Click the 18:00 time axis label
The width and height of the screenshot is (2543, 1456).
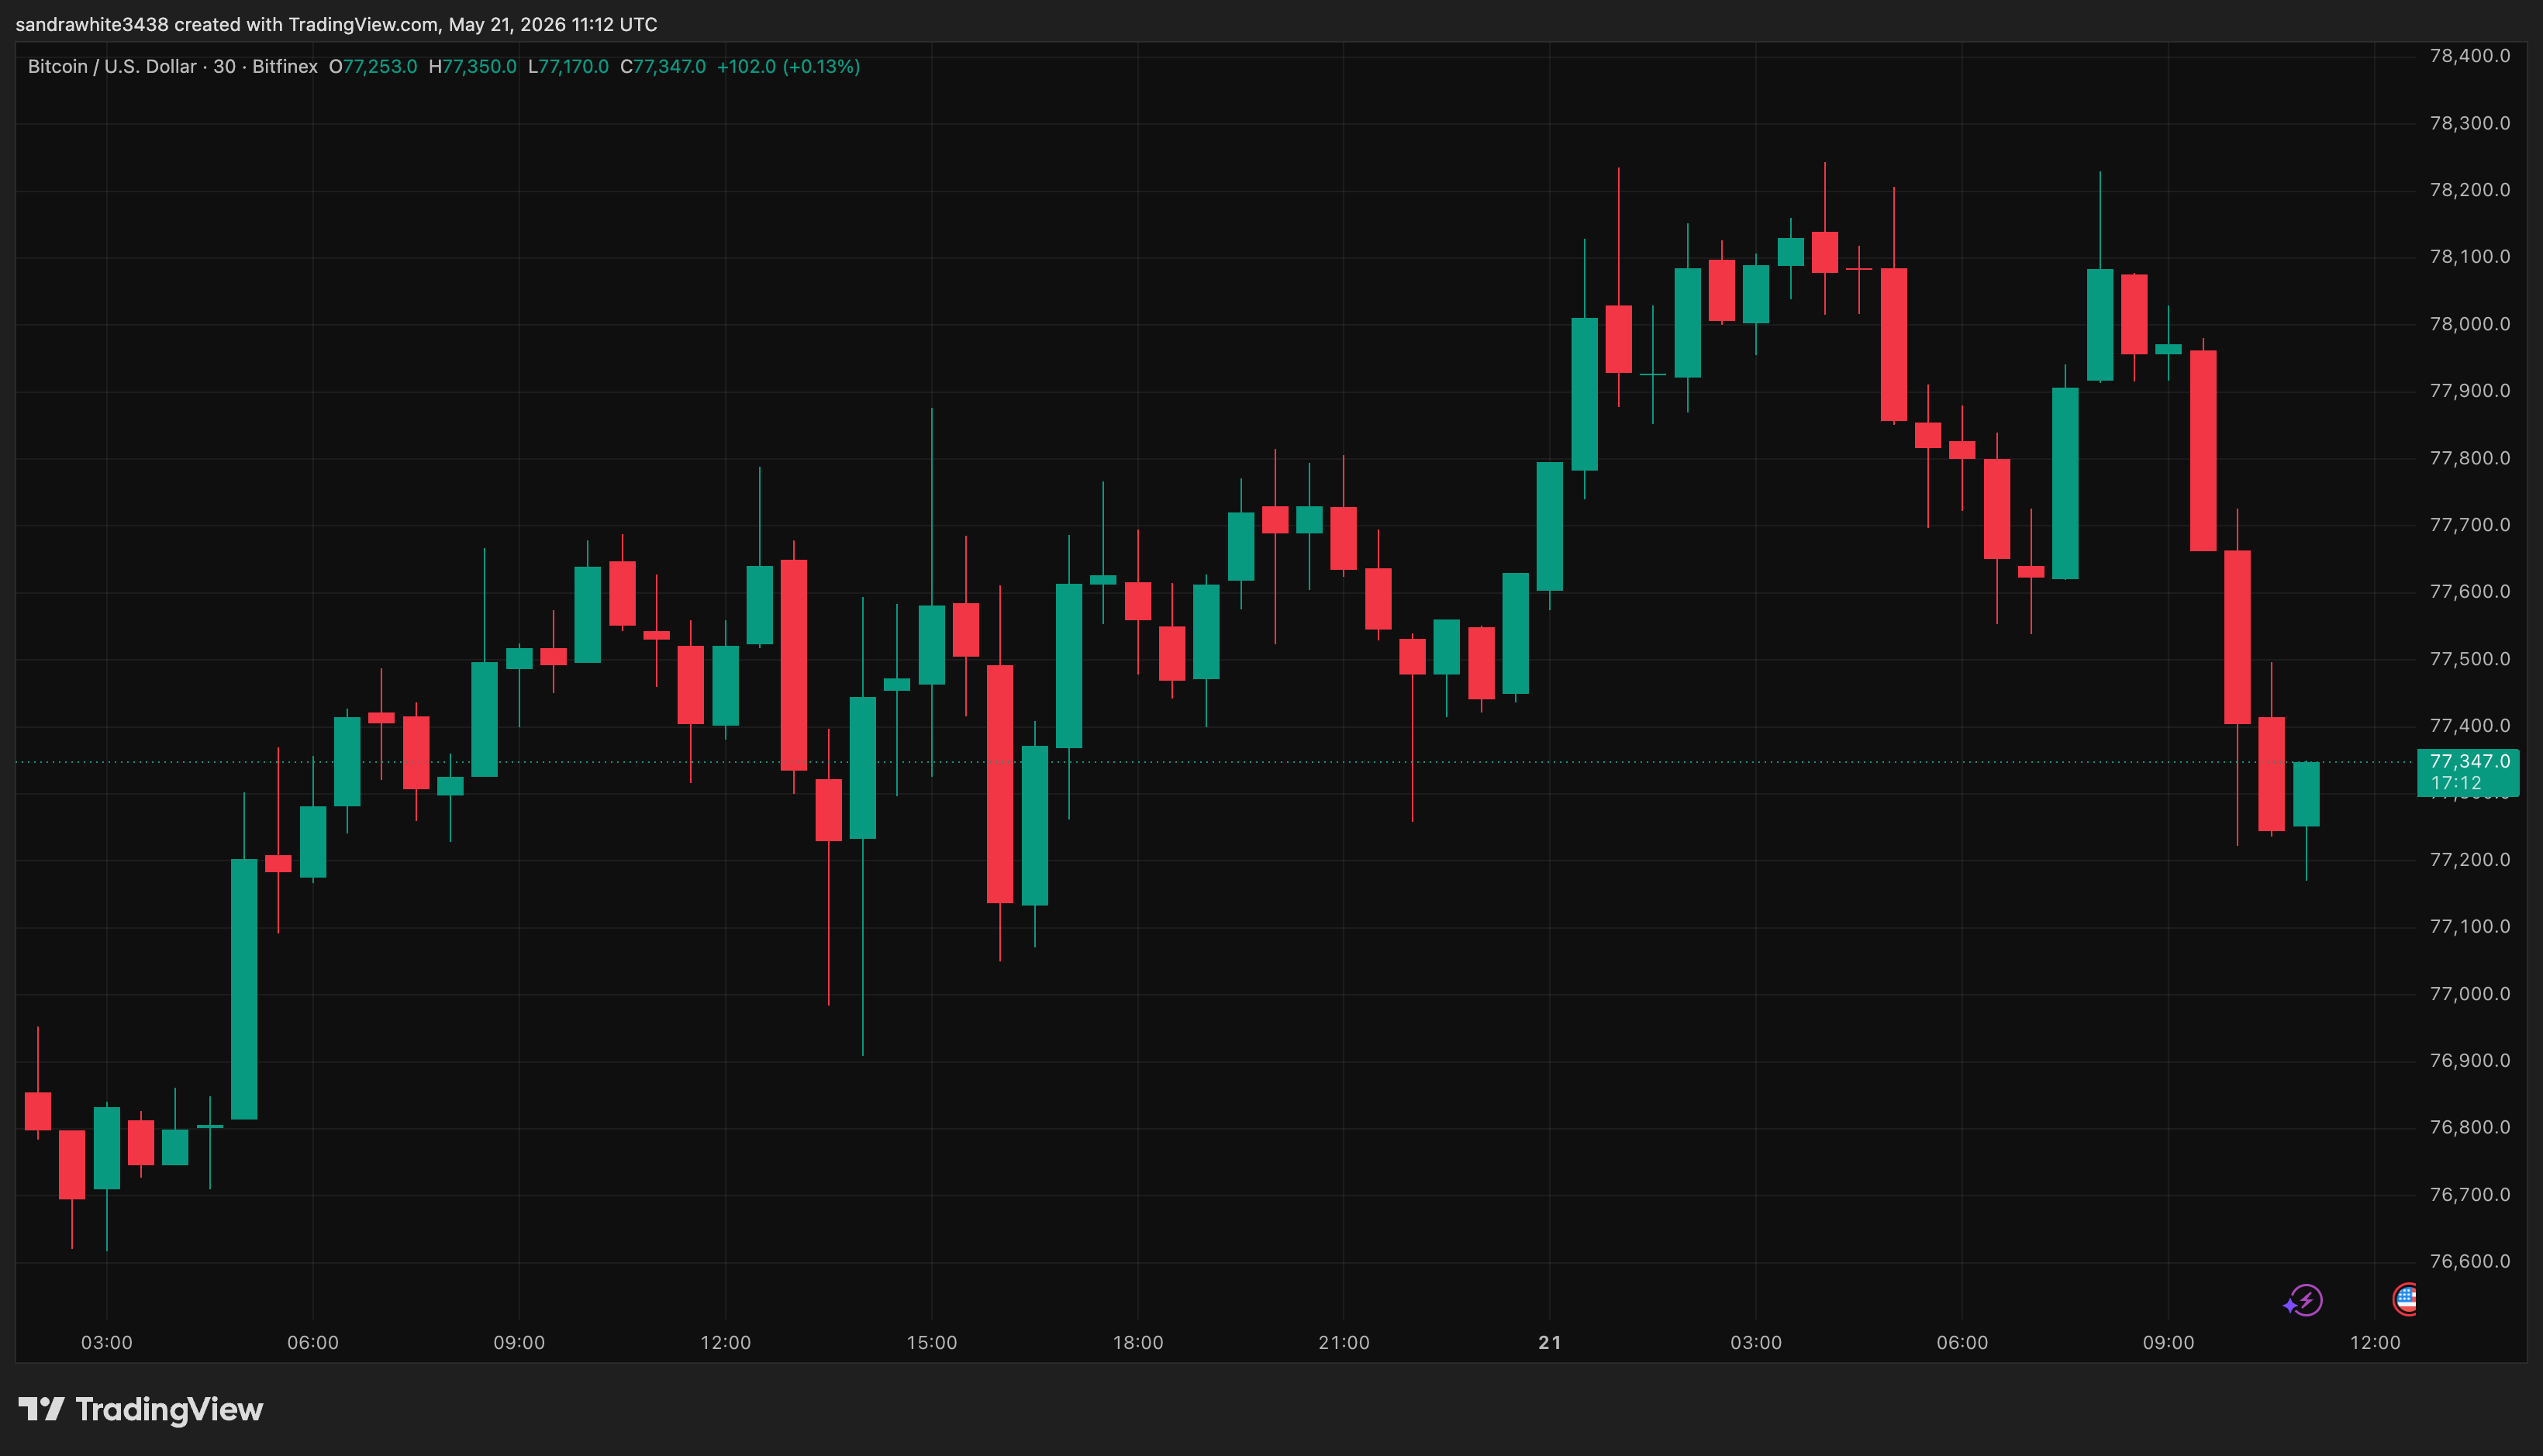point(1138,1343)
